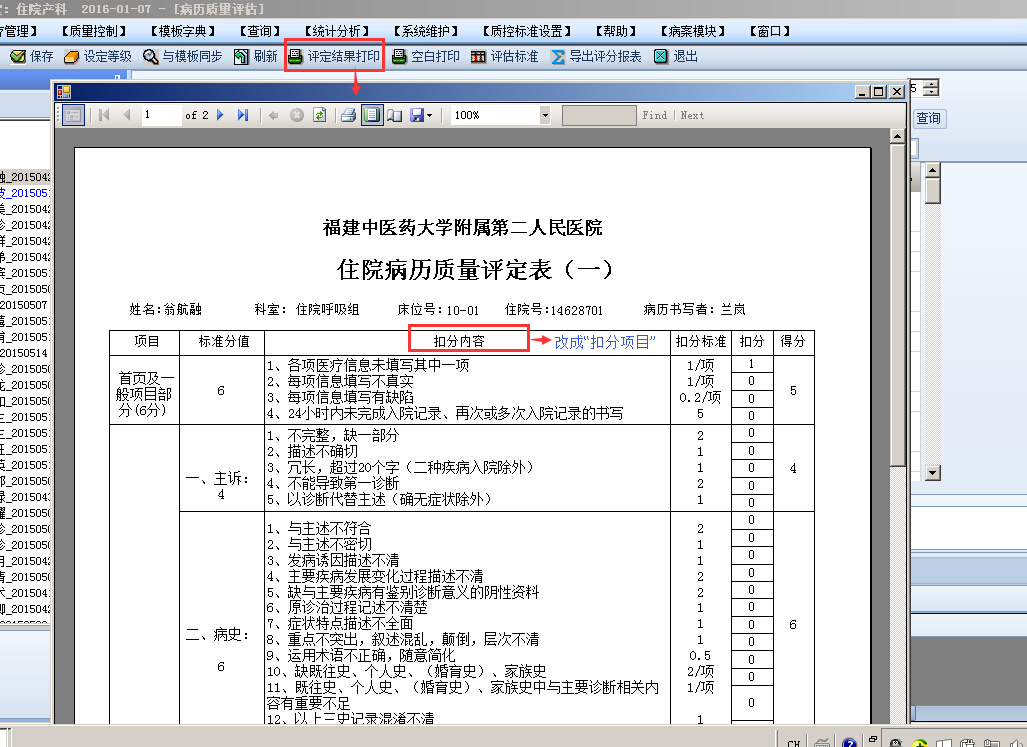Click the 设定等级 toolbar button
Image resolution: width=1027 pixels, height=747 pixels.
pos(98,57)
